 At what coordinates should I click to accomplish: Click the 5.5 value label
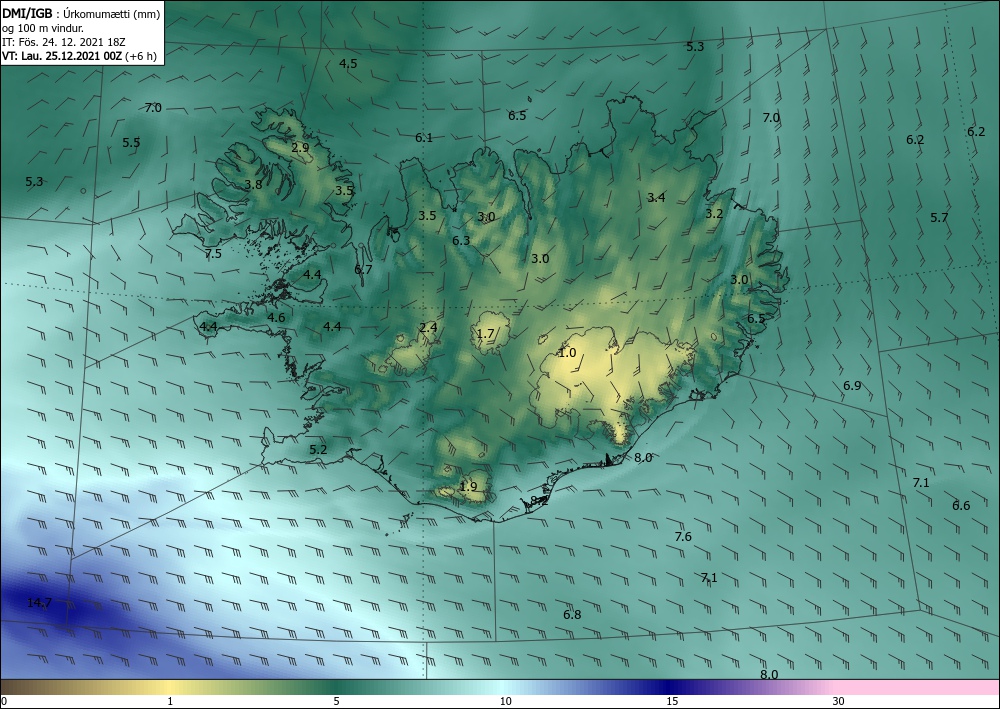(x=131, y=143)
